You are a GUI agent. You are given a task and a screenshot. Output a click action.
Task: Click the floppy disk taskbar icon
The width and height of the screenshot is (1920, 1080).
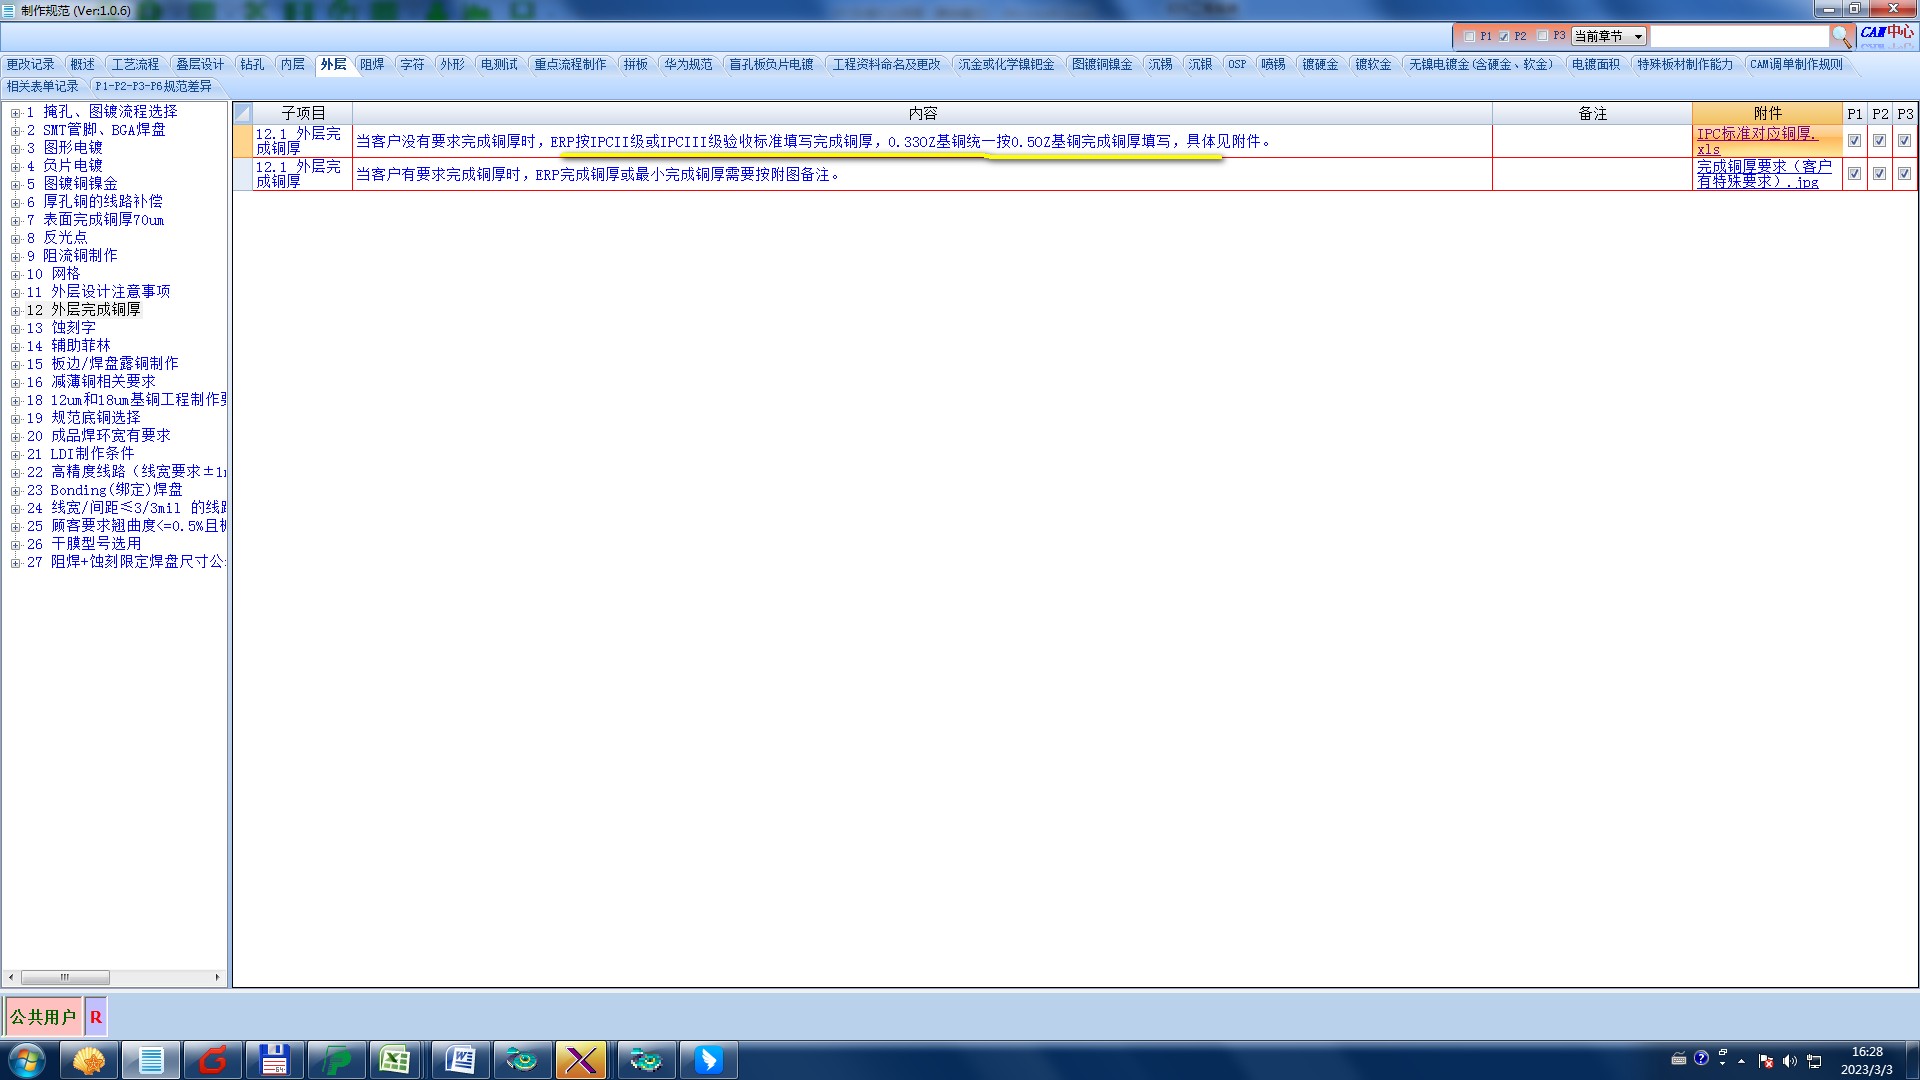pyautogui.click(x=273, y=1060)
